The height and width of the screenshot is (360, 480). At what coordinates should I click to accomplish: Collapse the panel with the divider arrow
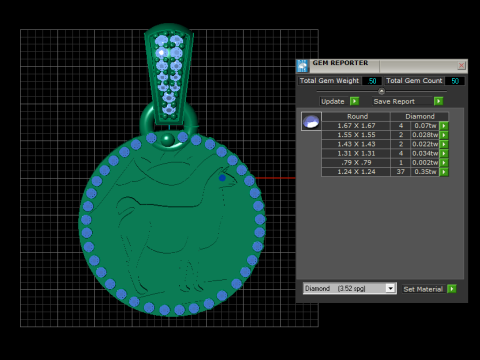pyautogui.click(x=382, y=91)
